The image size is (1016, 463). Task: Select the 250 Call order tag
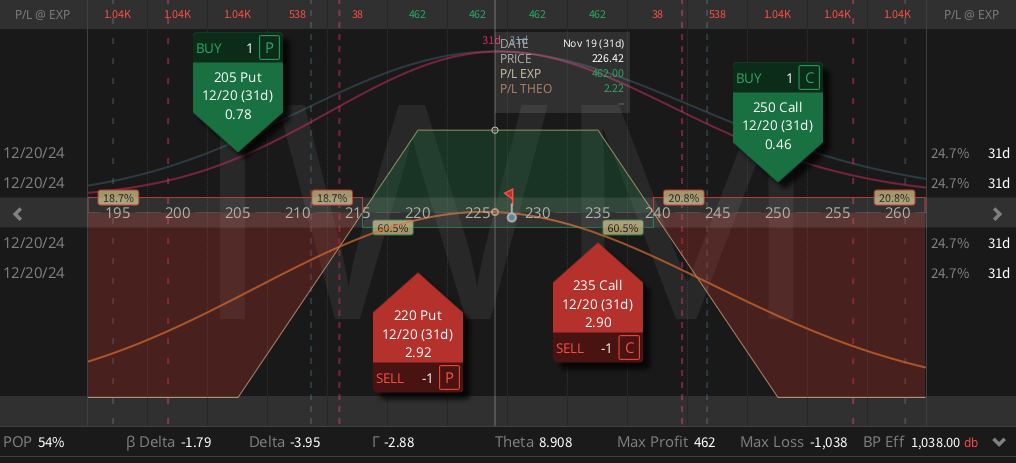coord(778,122)
